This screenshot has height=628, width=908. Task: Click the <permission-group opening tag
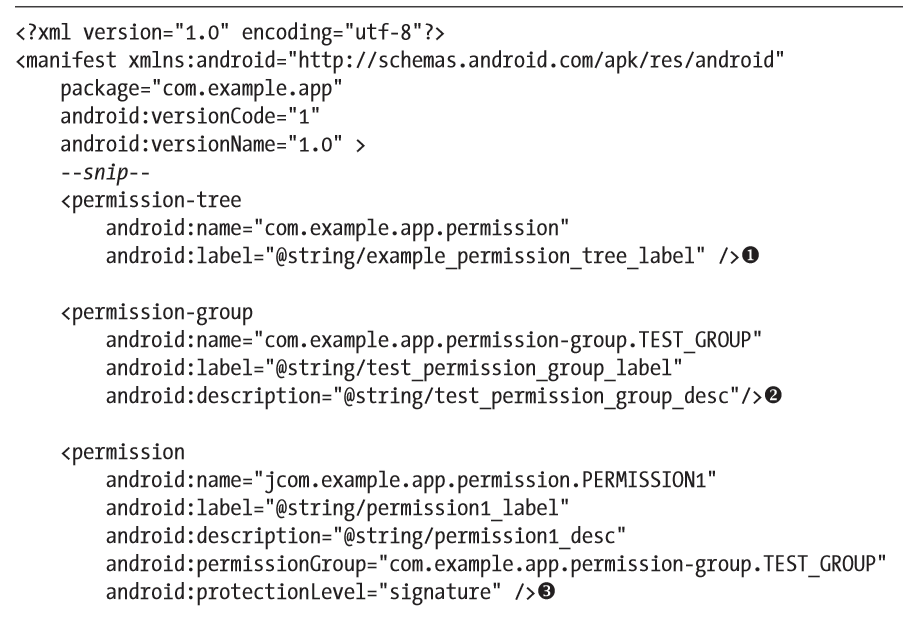coord(156,313)
